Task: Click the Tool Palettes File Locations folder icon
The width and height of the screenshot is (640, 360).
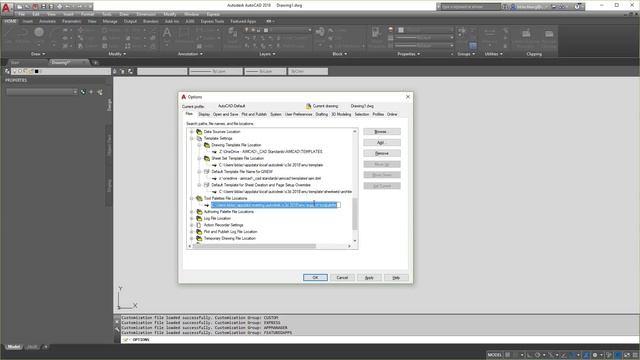Action: [199, 198]
